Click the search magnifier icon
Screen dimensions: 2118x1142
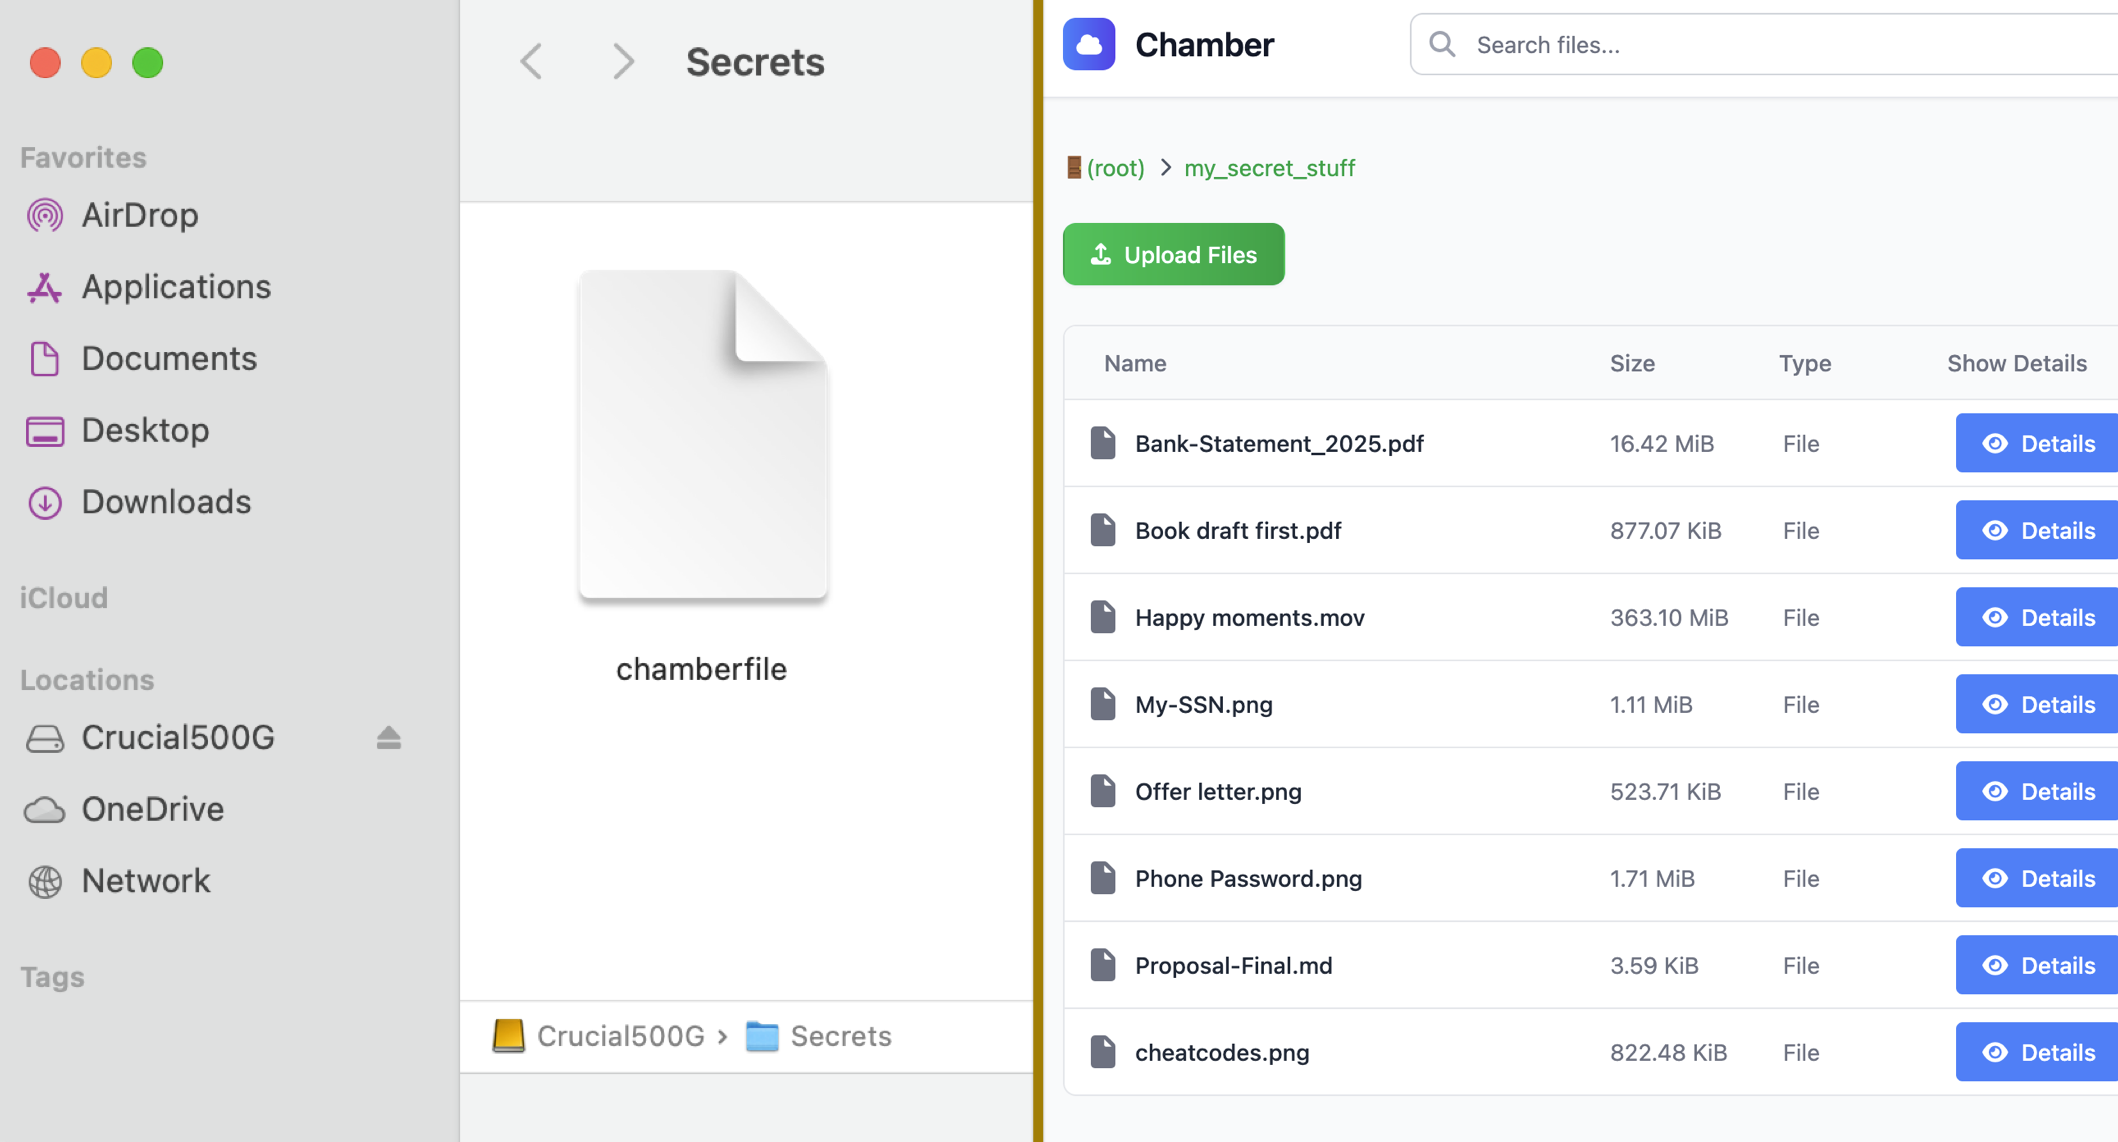[1442, 45]
